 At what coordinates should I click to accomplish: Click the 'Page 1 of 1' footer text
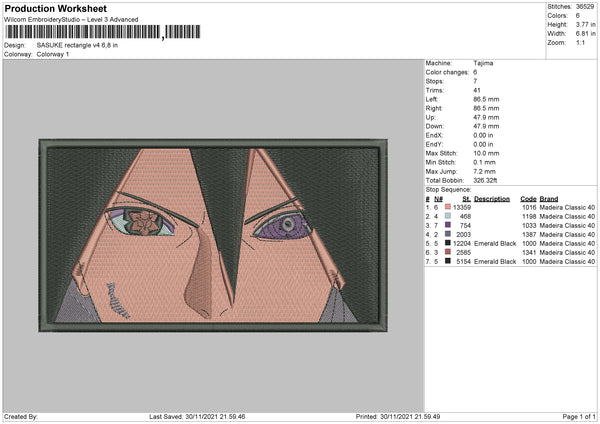click(579, 417)
